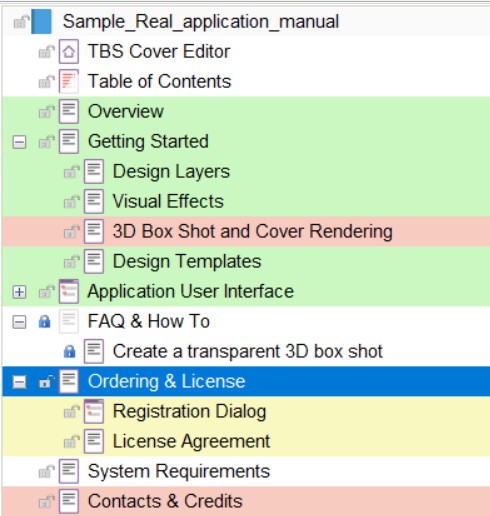Toggle the blue lock on FAQ & How To
This screenshot has height=516, width=490.
(44, 322)
